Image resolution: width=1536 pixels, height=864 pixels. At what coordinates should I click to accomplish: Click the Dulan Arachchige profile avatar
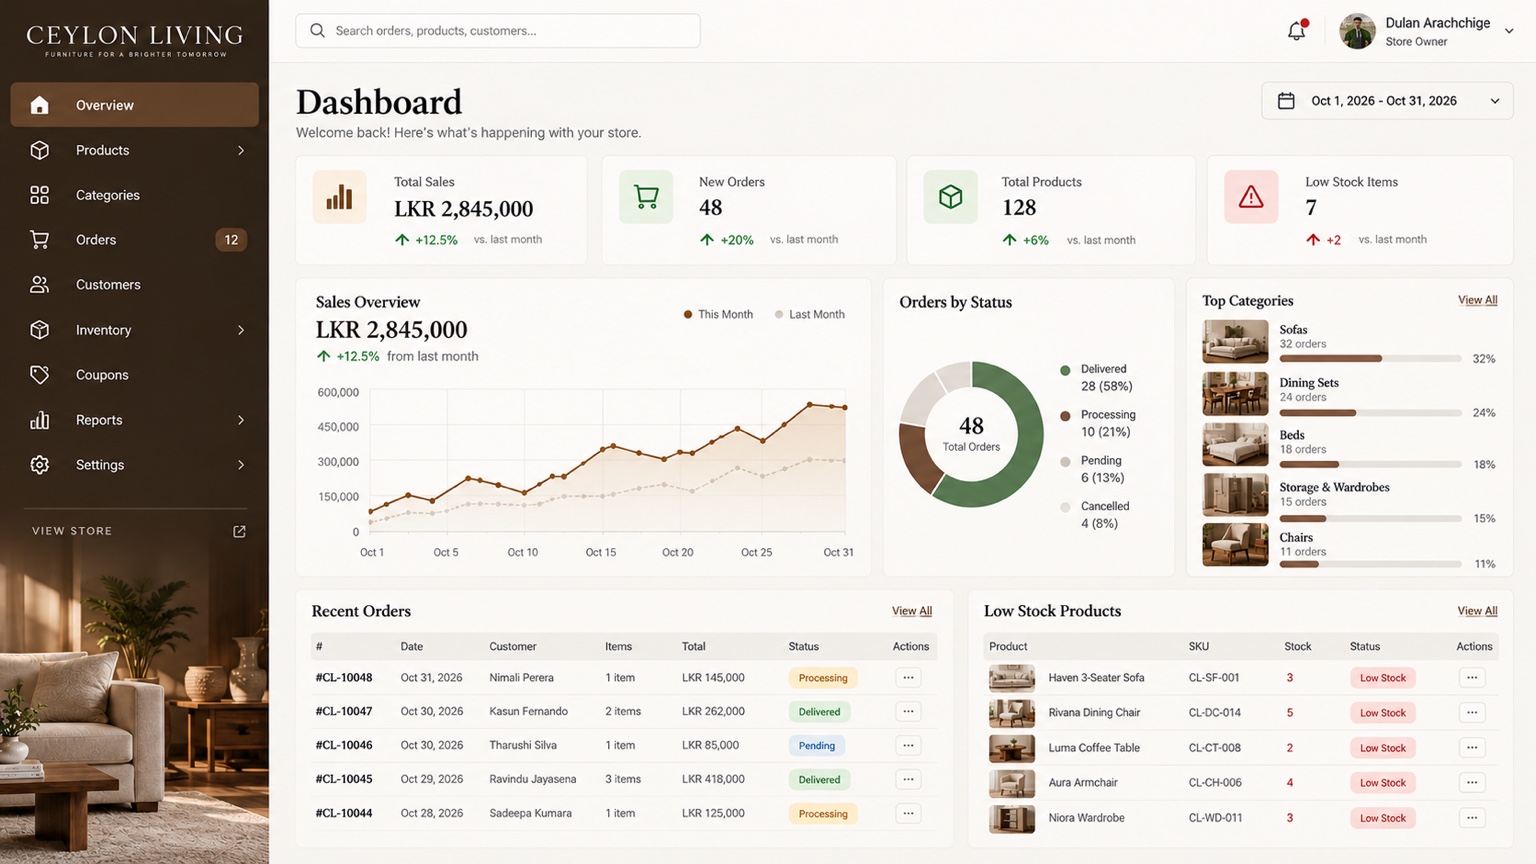click(1357, 31)
